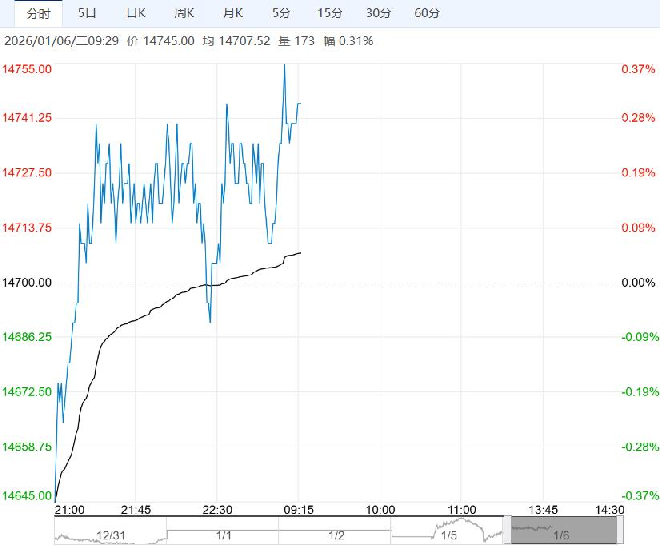Click the black average line's right end
This screenshot has width=660, height=546.
click(300, 252)
